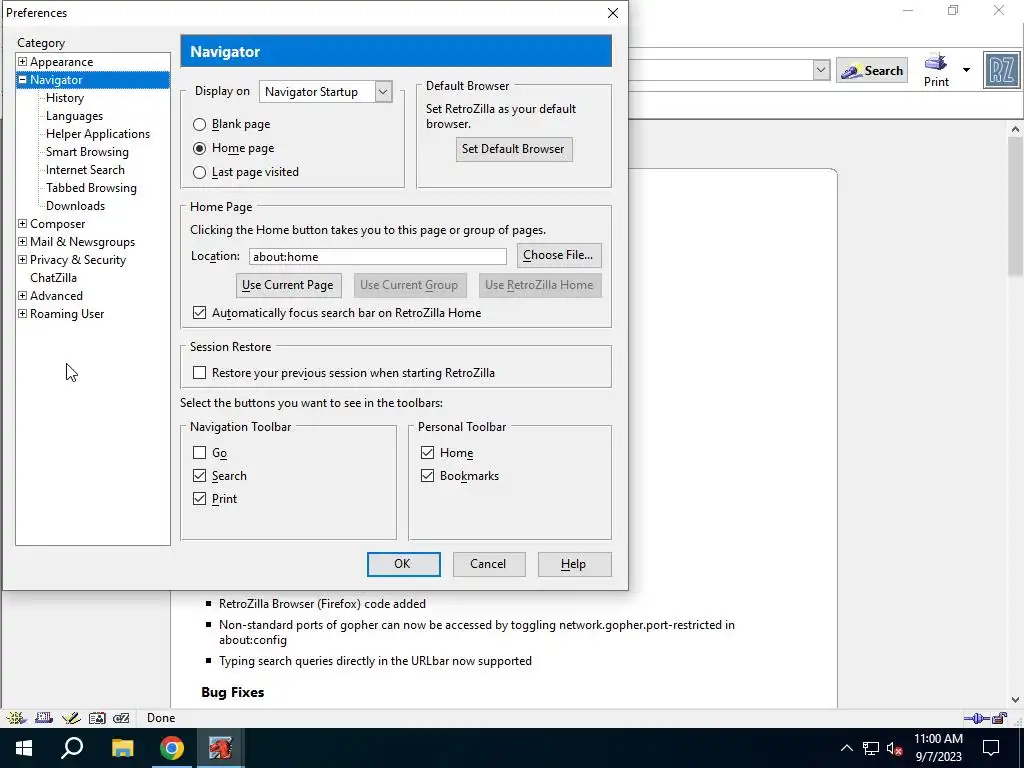The width and height of the screenshot is (1024, 768).
Task: Select Languages in the category tree
Action: (x=74, y=116)
